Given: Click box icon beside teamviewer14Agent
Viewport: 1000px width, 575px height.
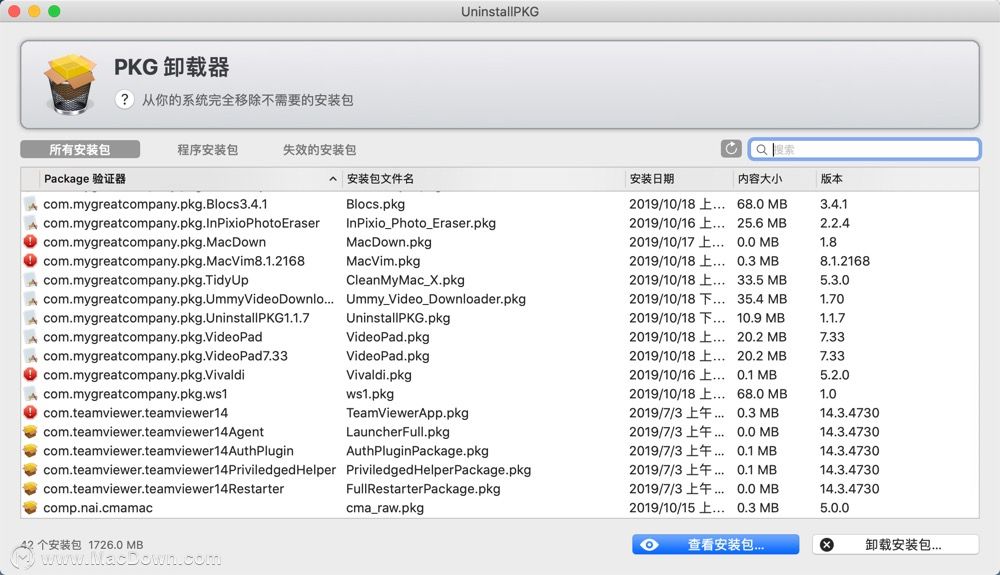Looking at the screenshot, I should tap(30, 432).
